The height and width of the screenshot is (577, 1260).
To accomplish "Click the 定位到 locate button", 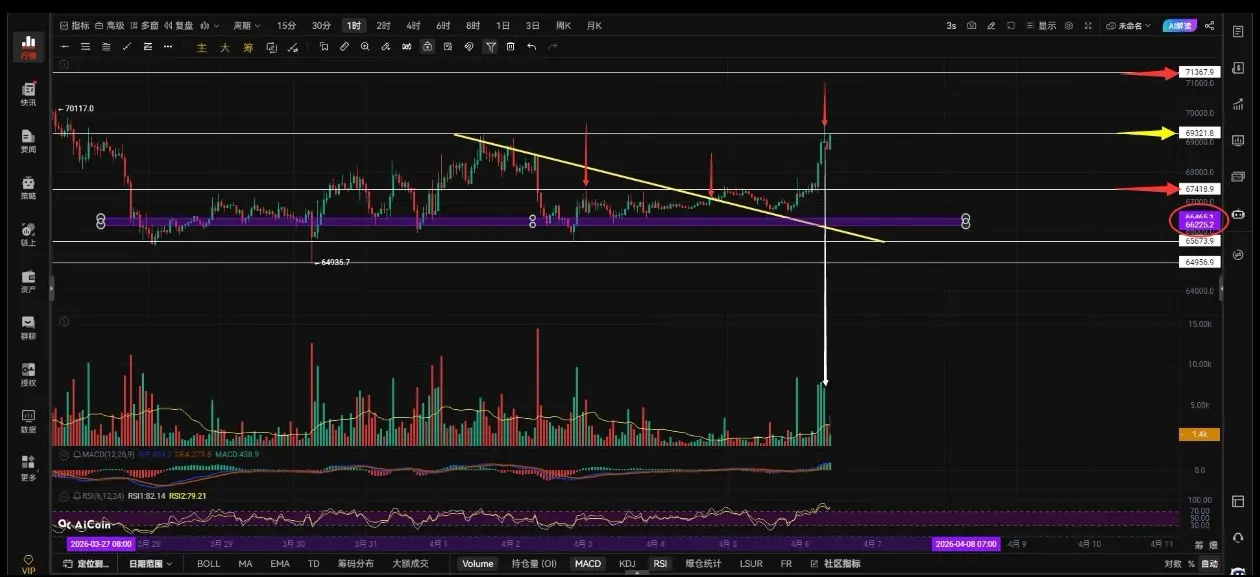I will 87,564.
